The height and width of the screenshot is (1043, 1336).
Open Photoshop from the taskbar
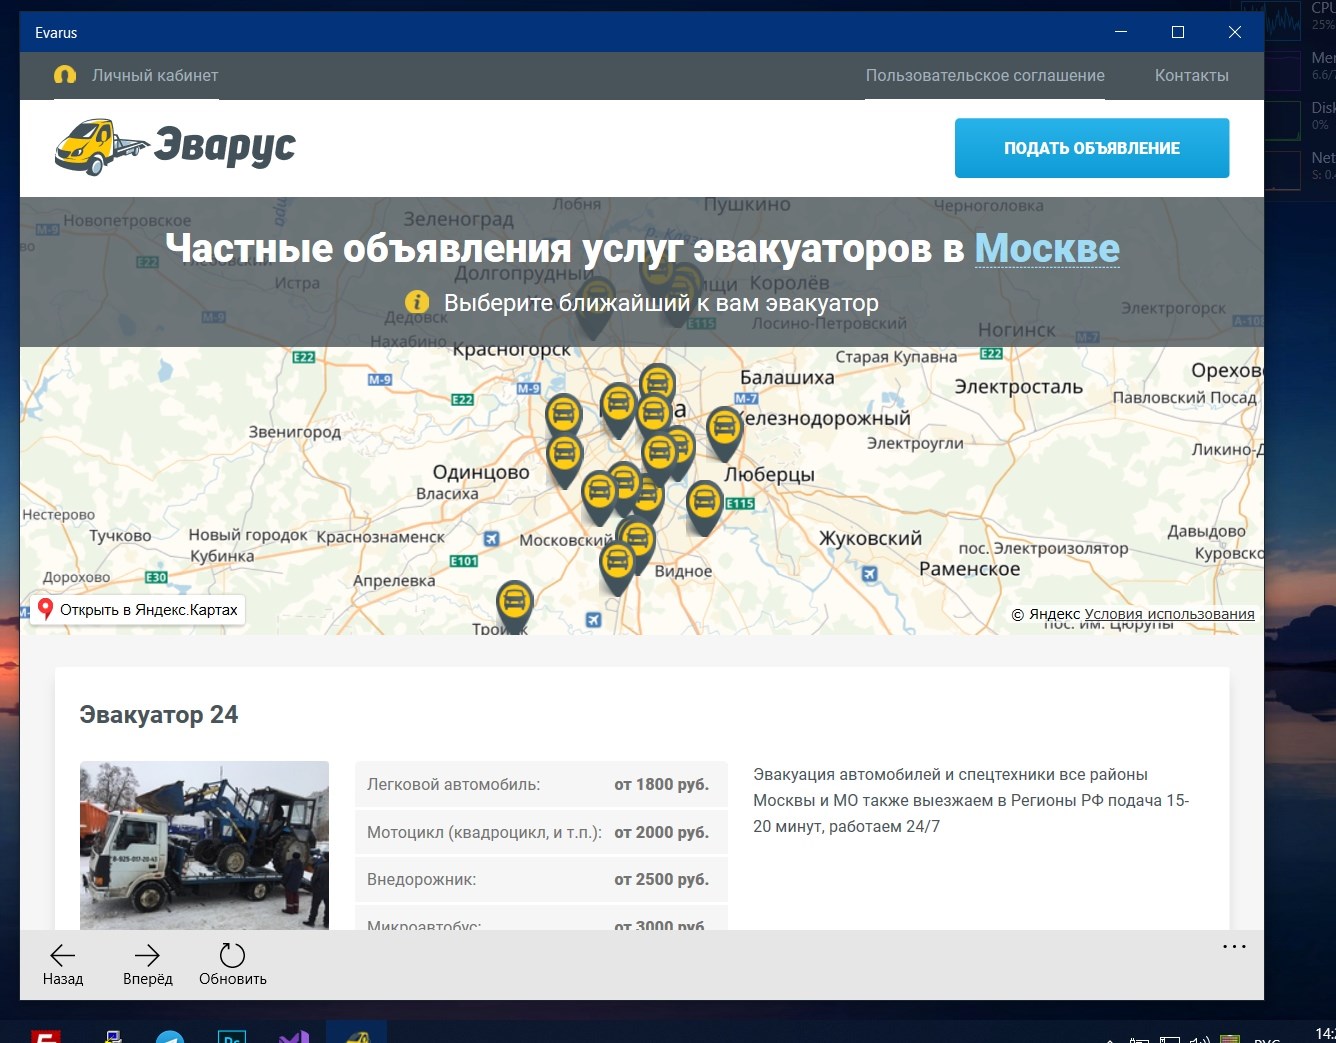pyautogui.click(x=232, y=1038)
